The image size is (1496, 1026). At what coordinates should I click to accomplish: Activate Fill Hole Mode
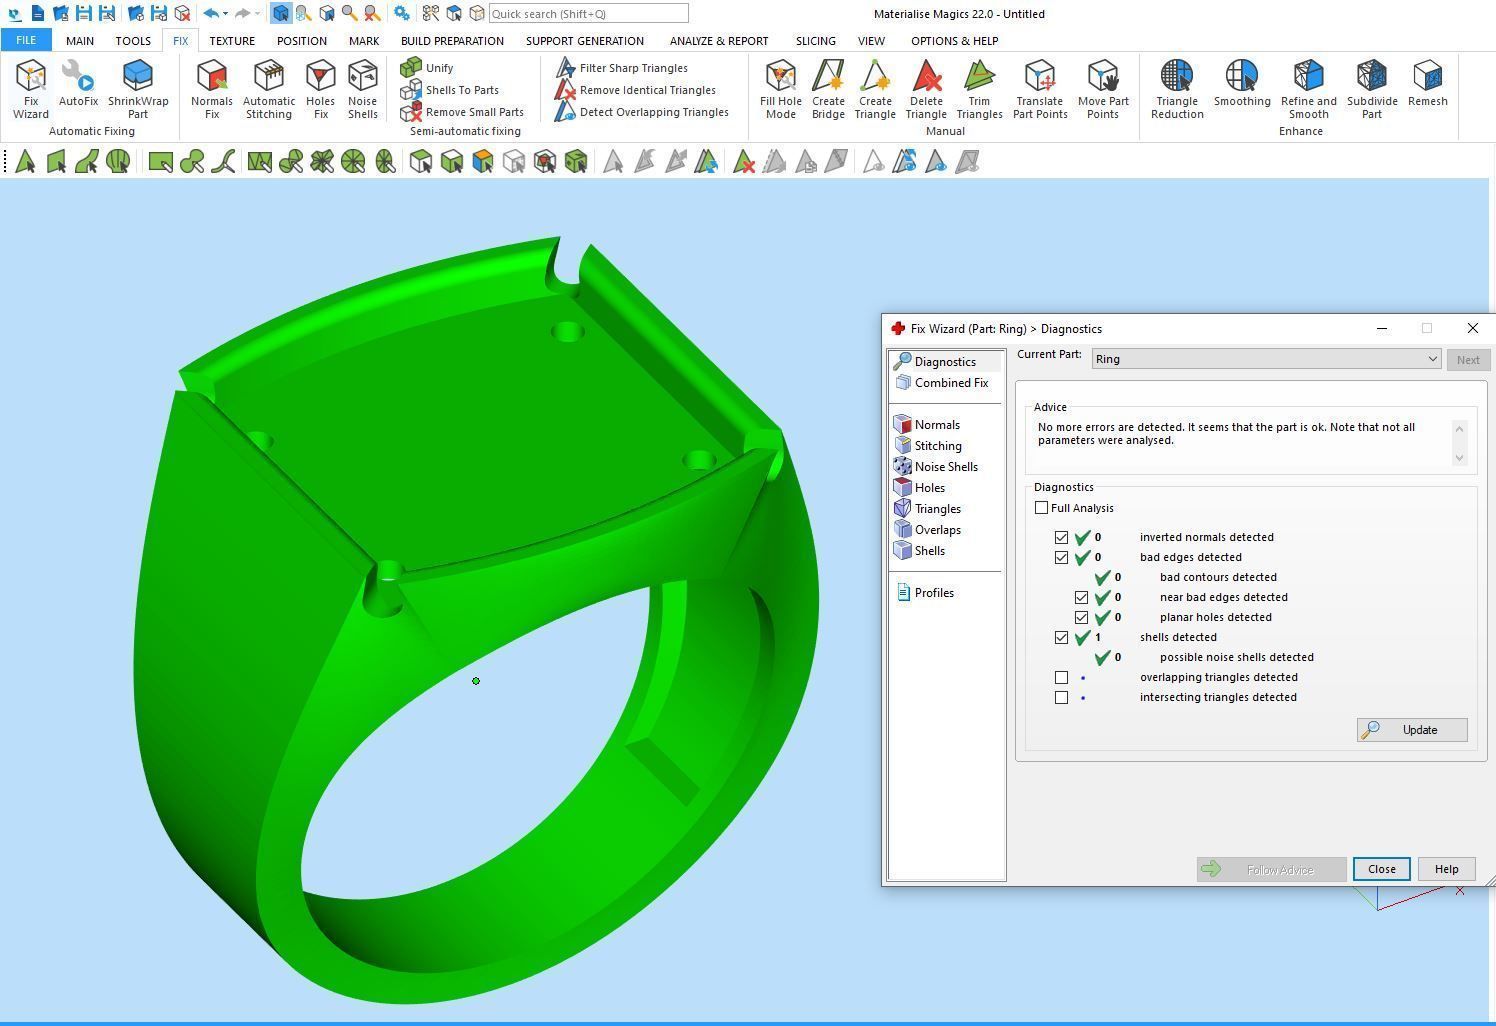coord(781,89)
